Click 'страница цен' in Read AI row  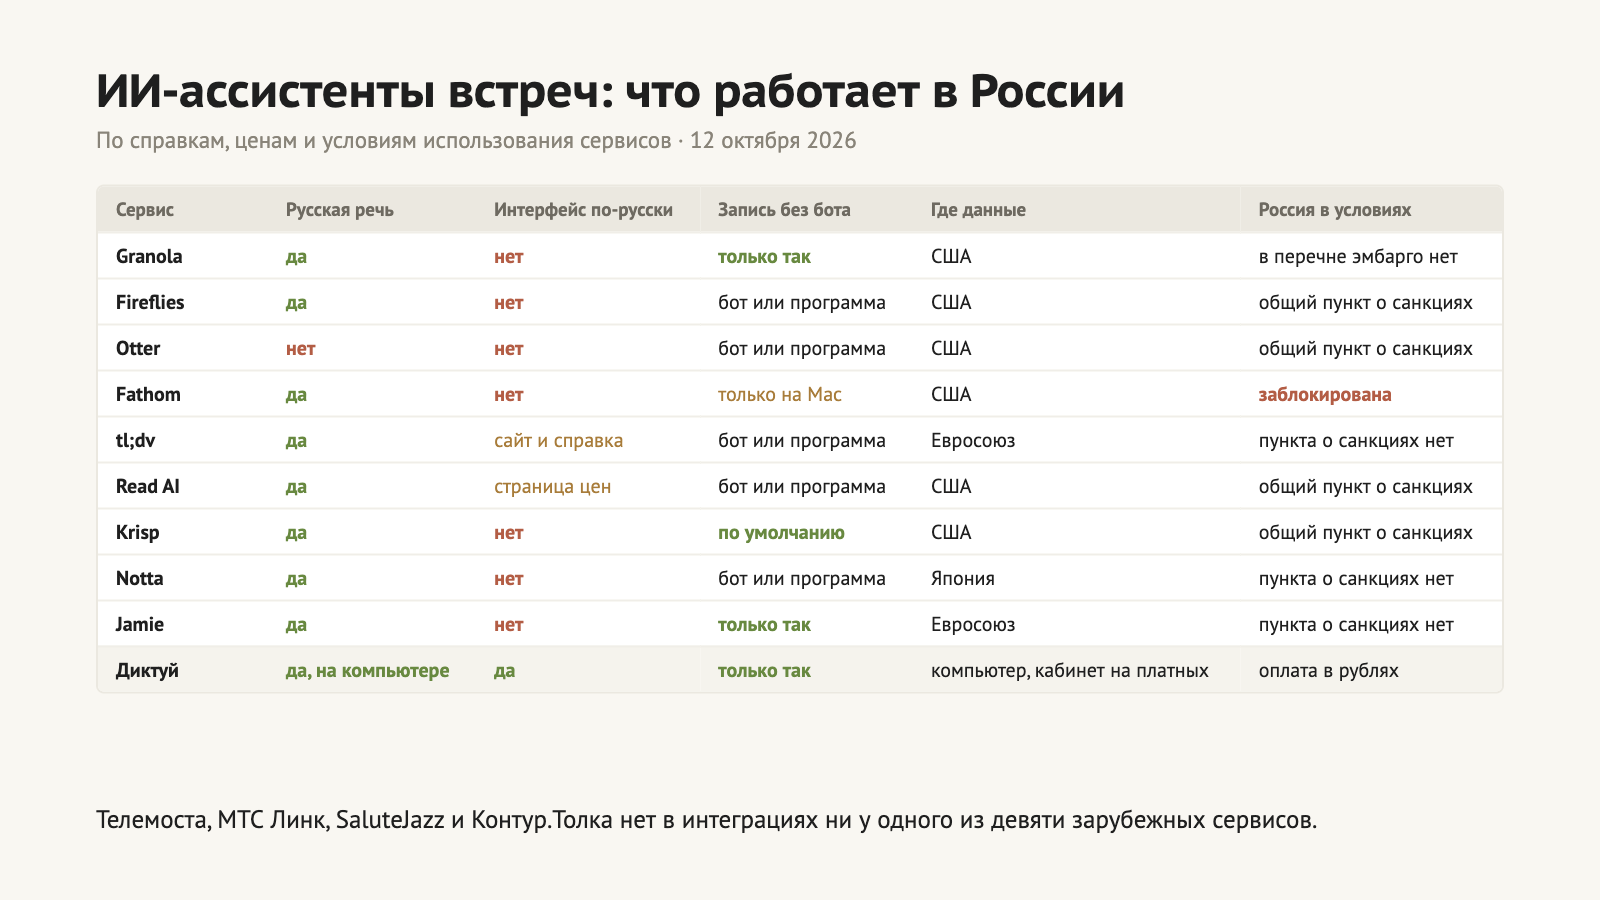pos(553,486)
